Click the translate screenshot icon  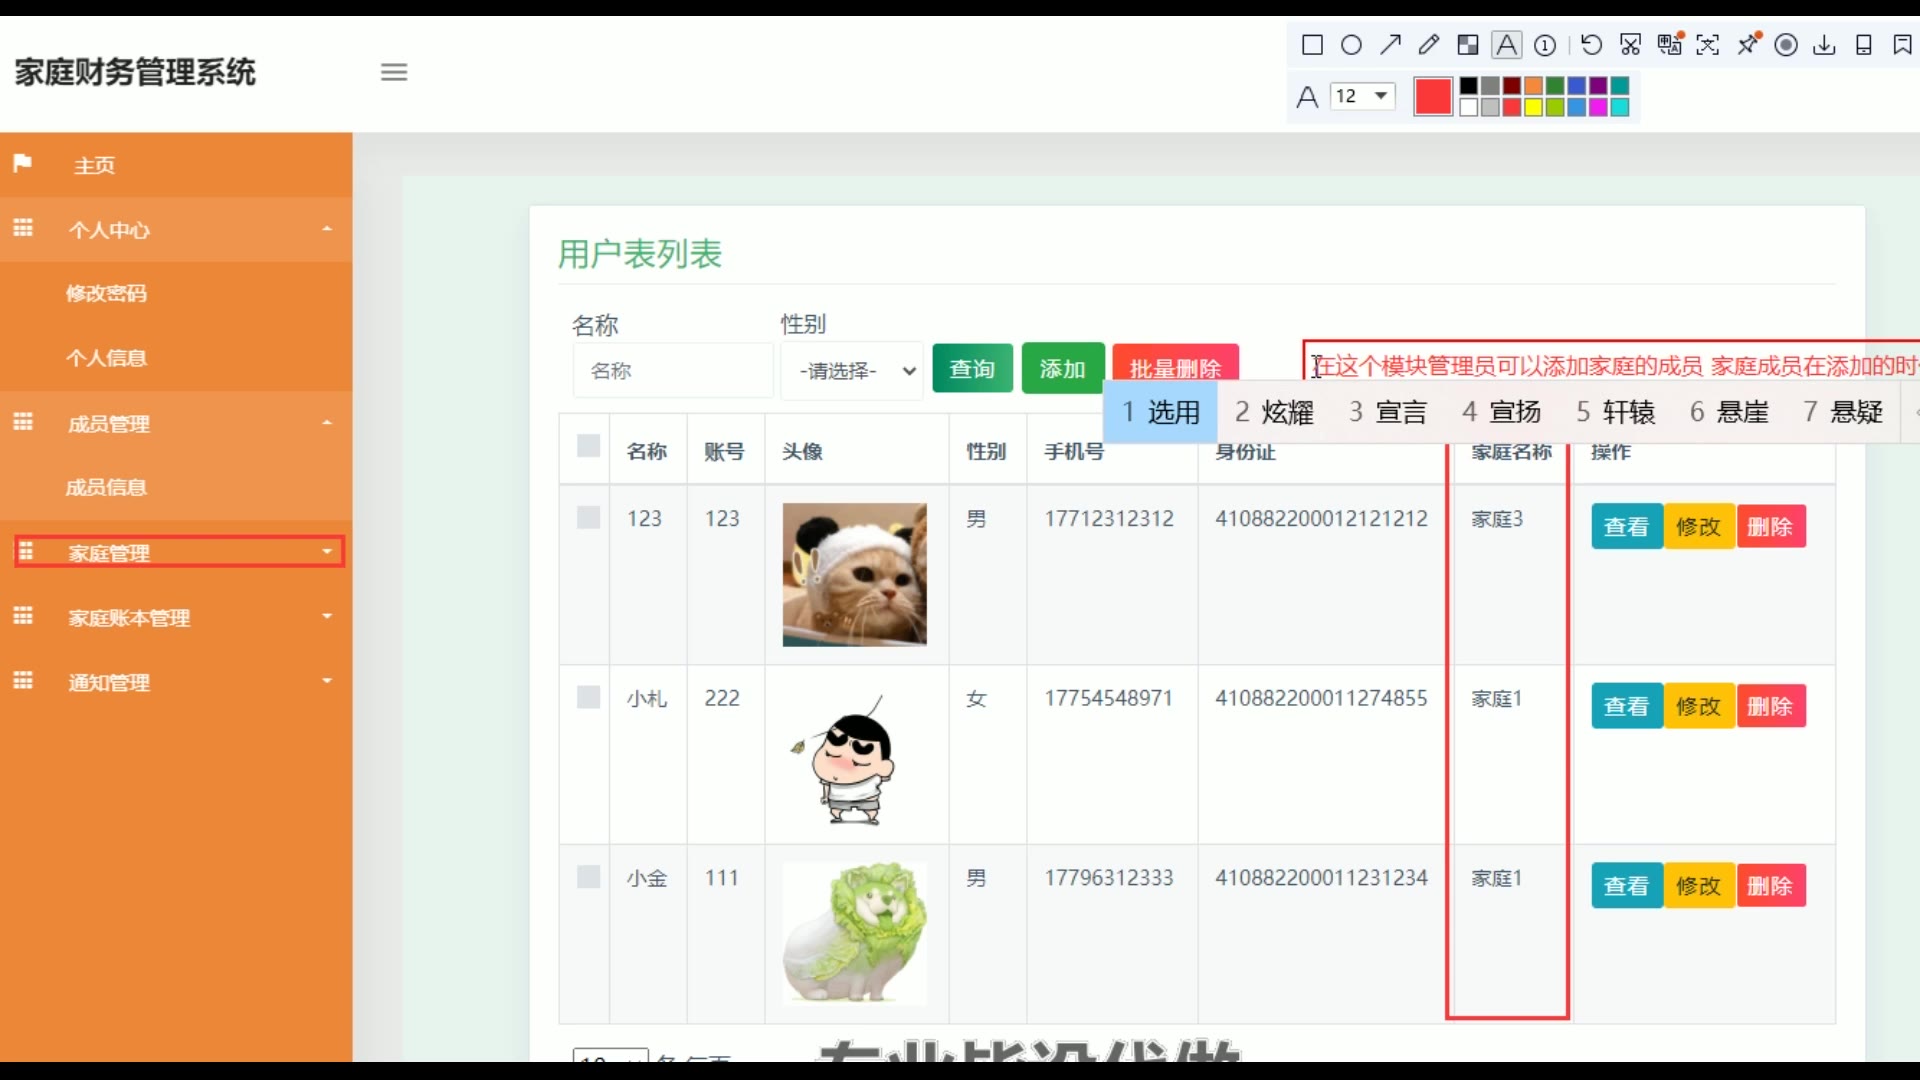click(1670, 45)
